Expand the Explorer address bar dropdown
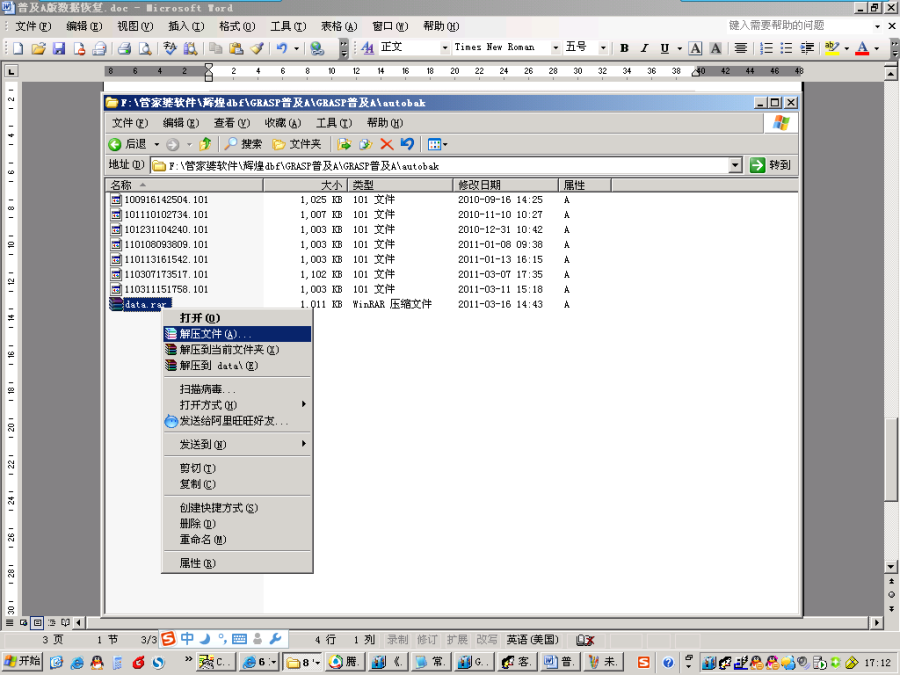The width and height of the screenshot is (900, 675). tap(735, 165)
